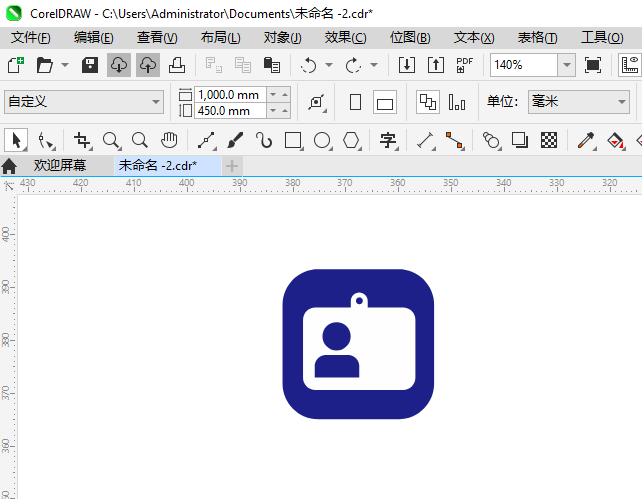Open the Redo history dropdown arrow
Screen dimensions: 642x499
tap(374, 65)
